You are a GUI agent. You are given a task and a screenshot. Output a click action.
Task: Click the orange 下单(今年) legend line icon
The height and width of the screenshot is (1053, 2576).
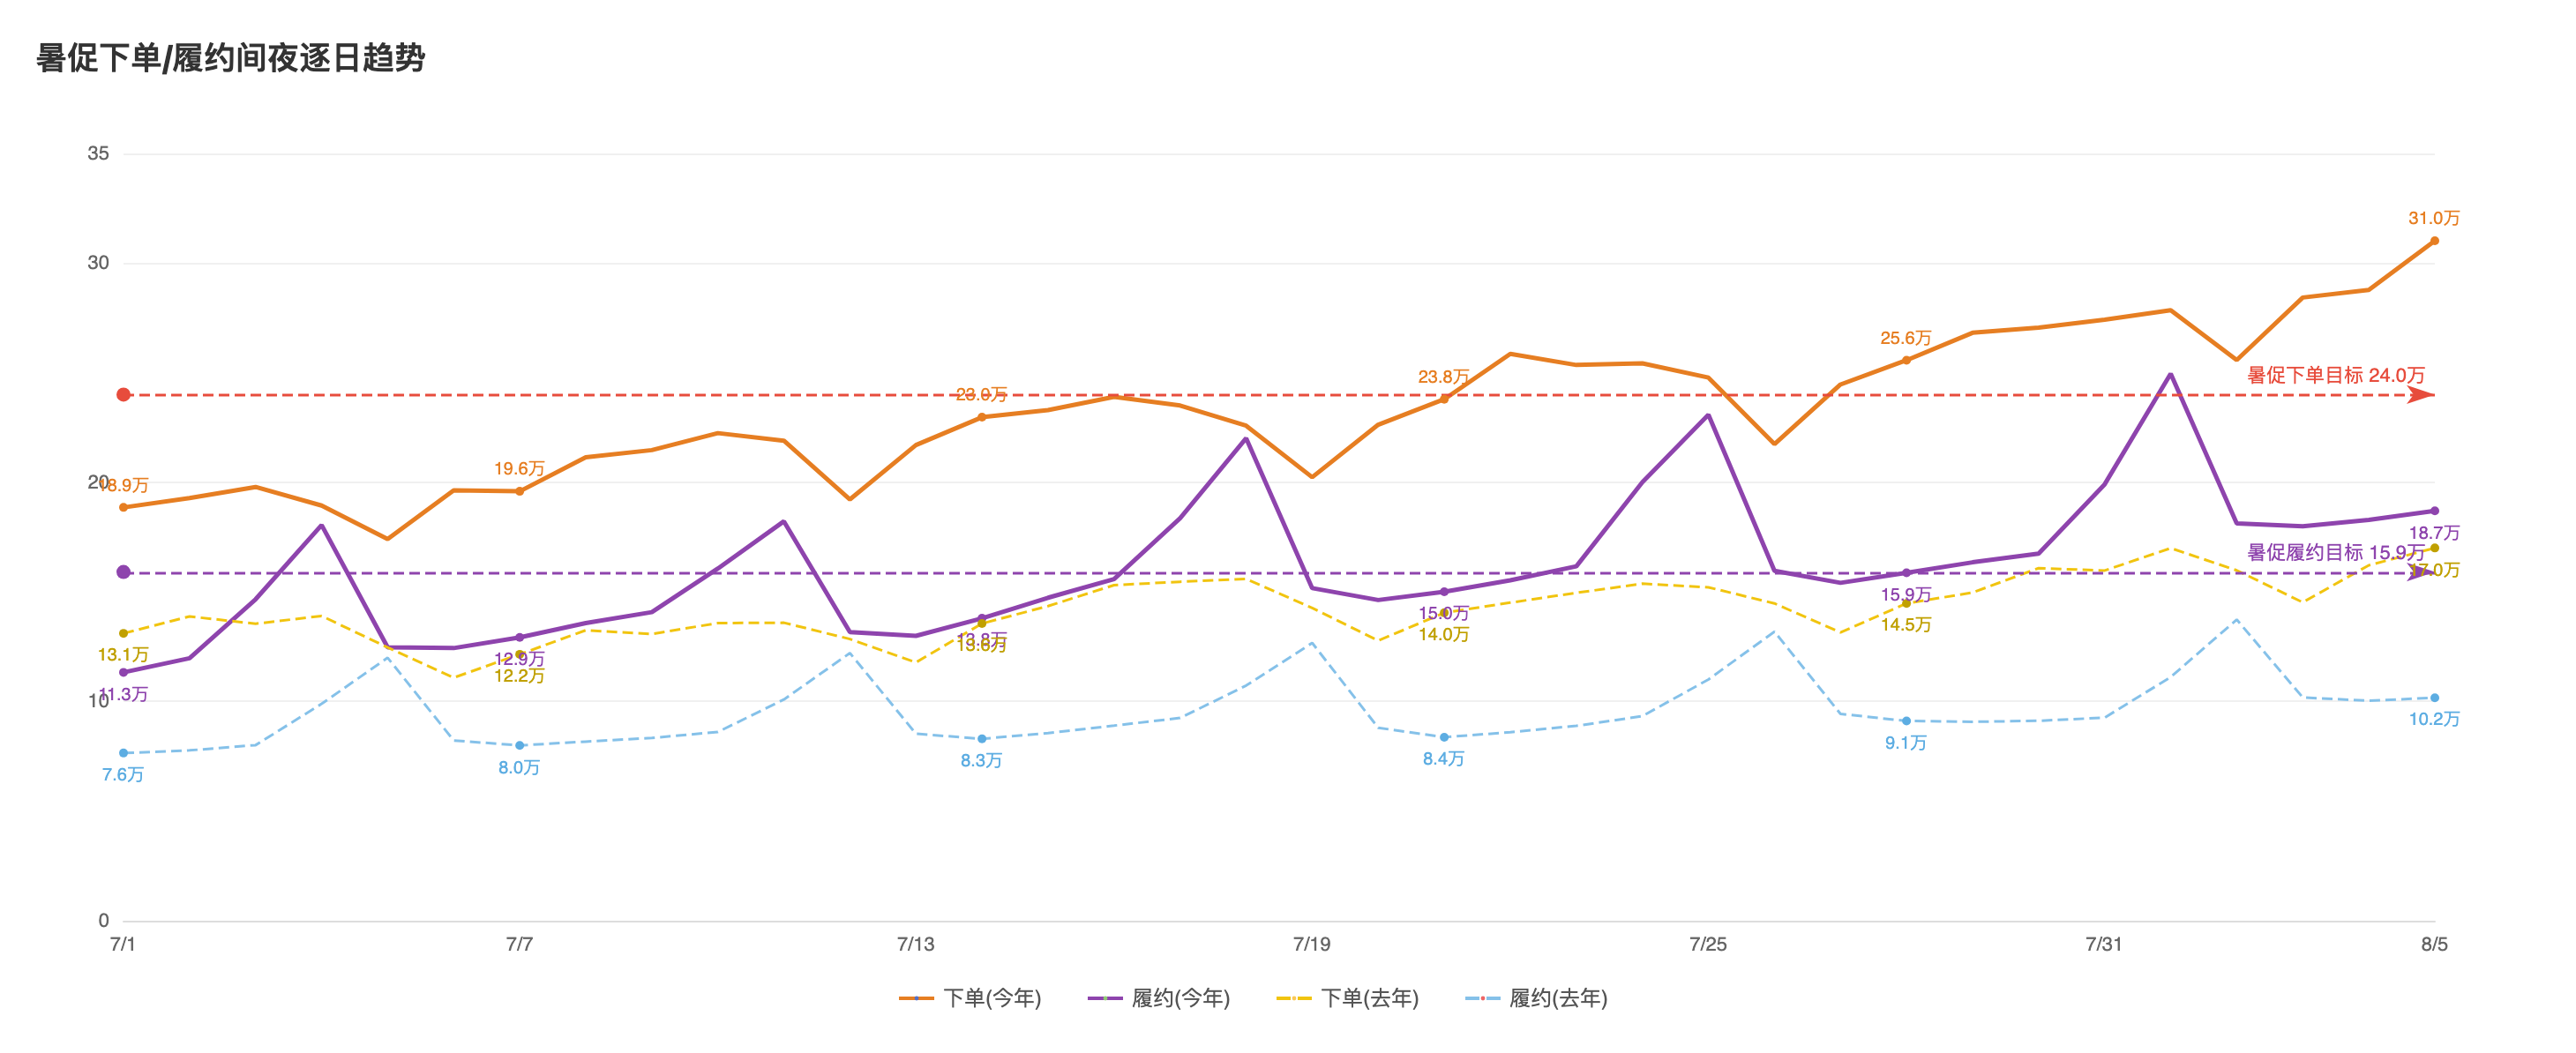click(x=916, y=998)
